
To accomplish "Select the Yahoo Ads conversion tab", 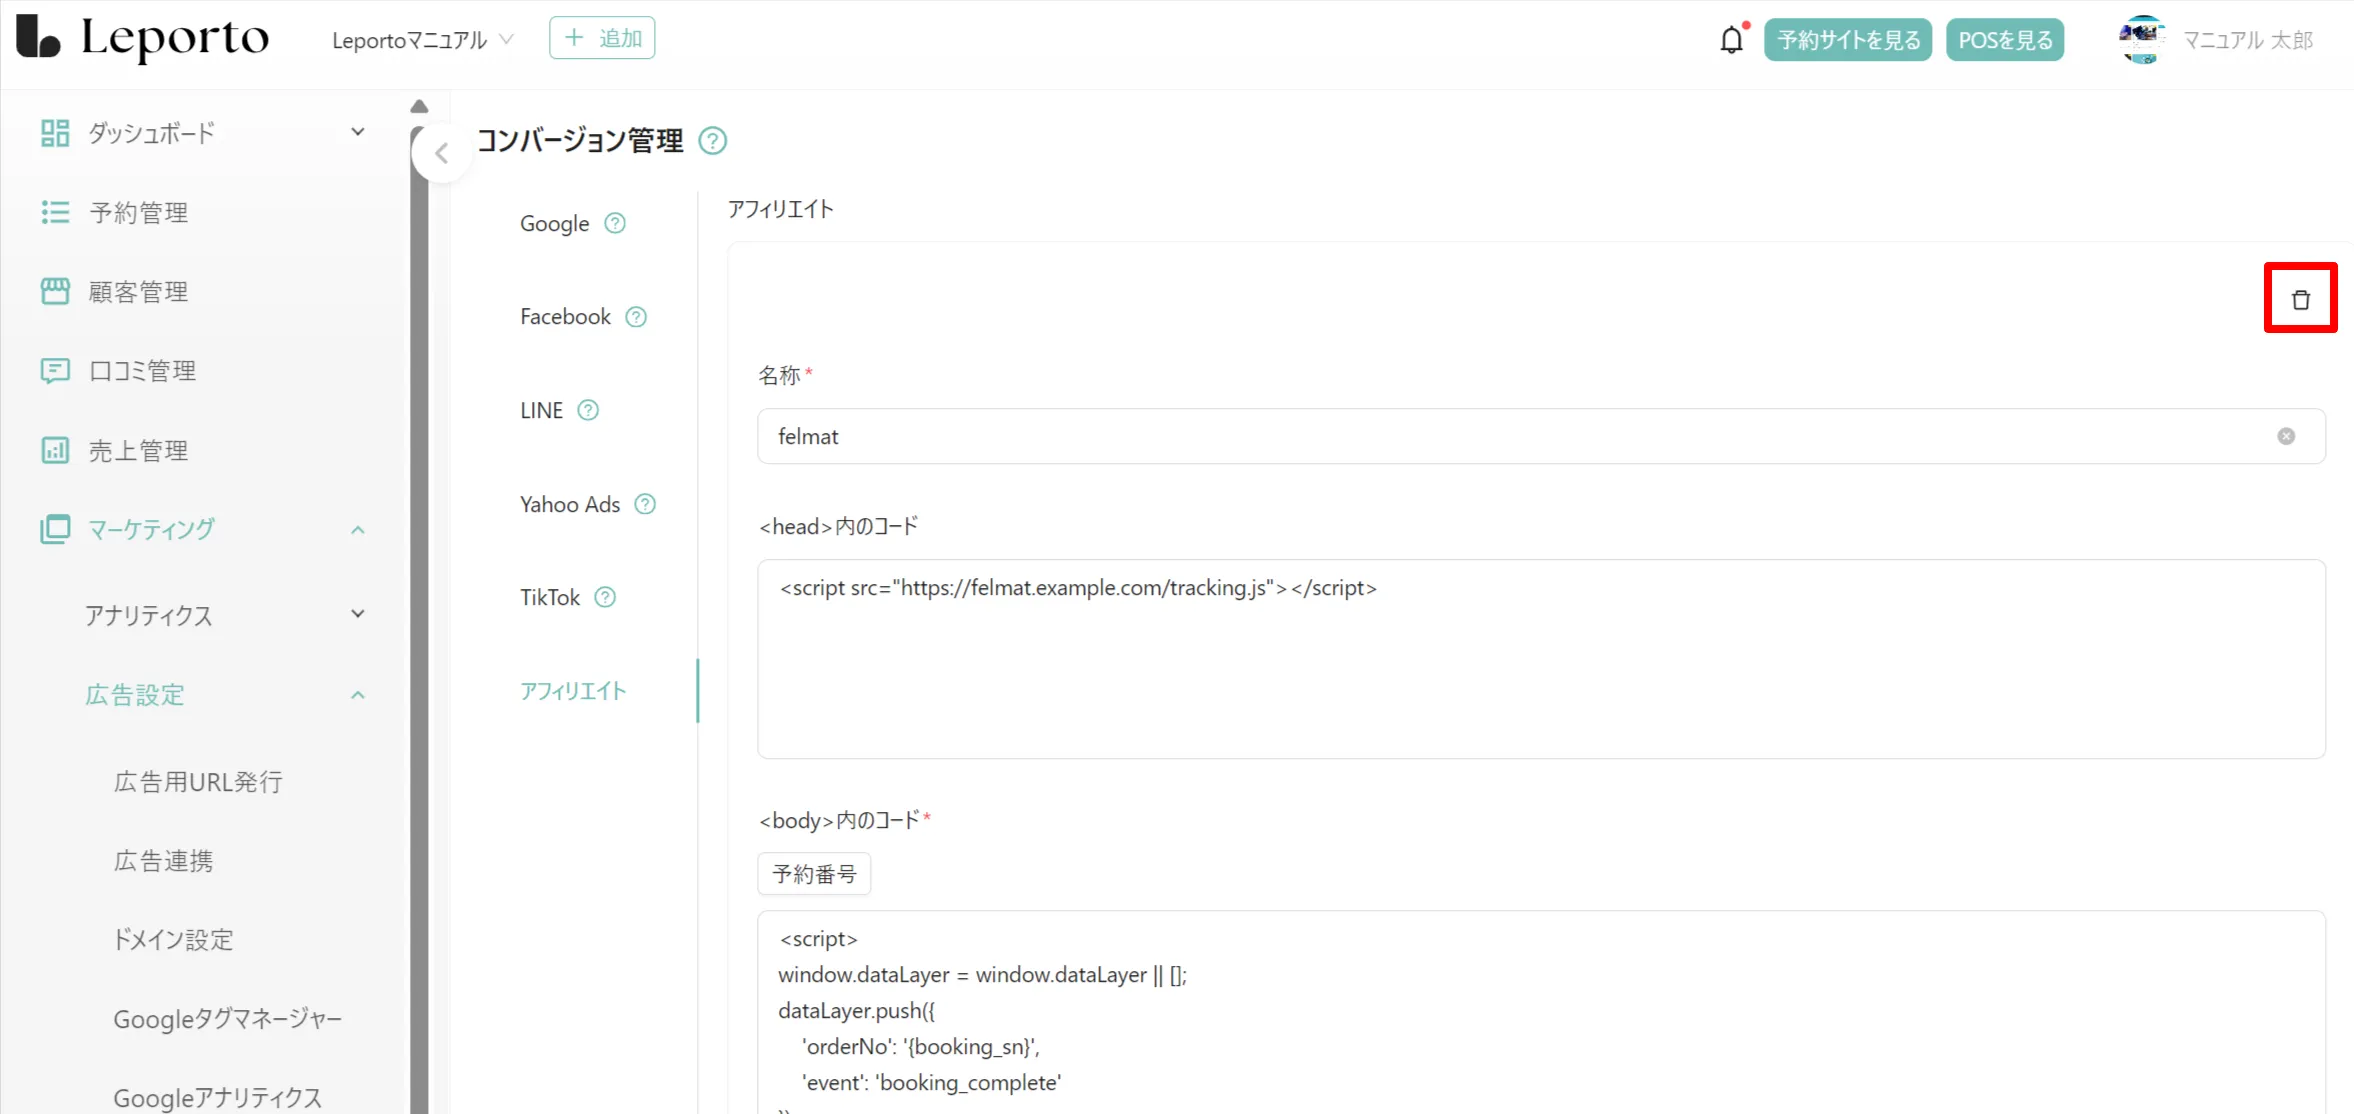I will pyautogui.click(x=570, y=504).
